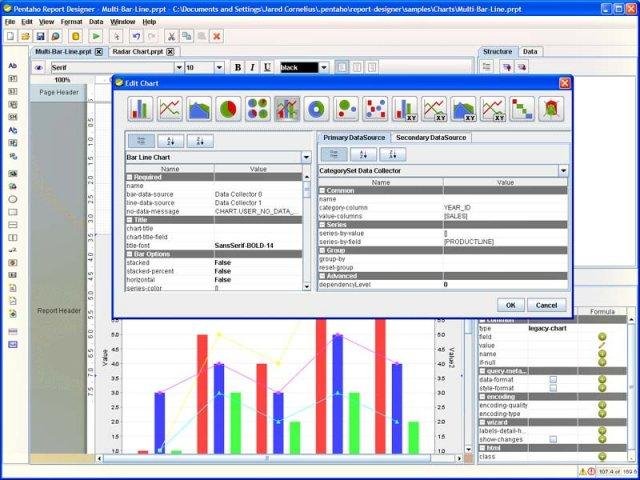This screenshot has width=640, height=480.
Task: Select the scatter plot chart icon
Action: [376, 109]
